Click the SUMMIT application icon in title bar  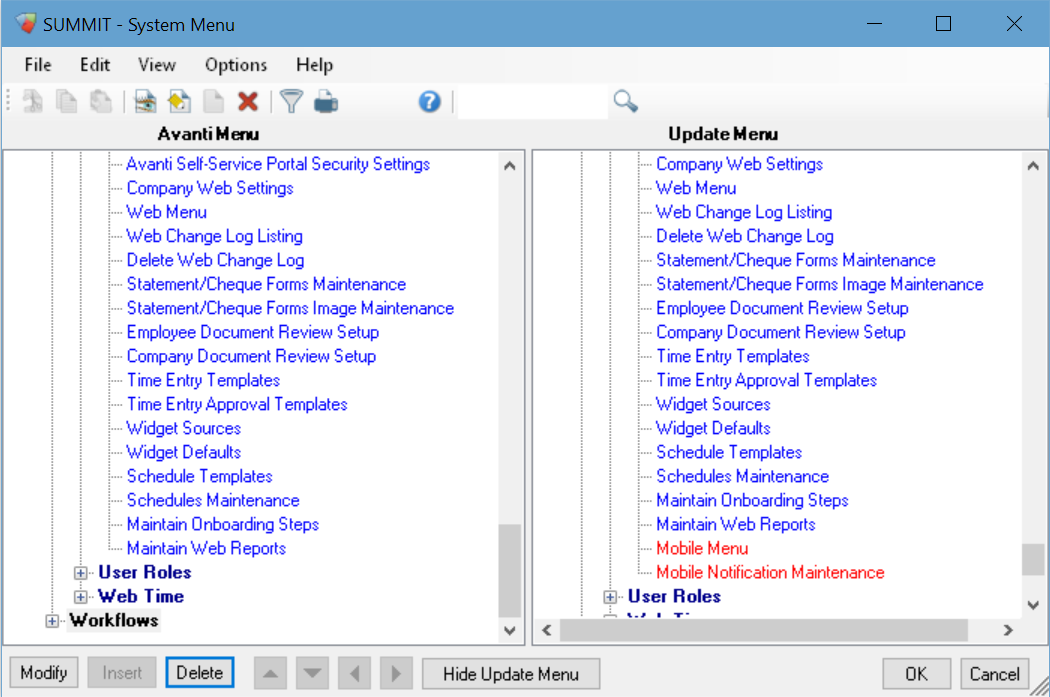[26, 23]
